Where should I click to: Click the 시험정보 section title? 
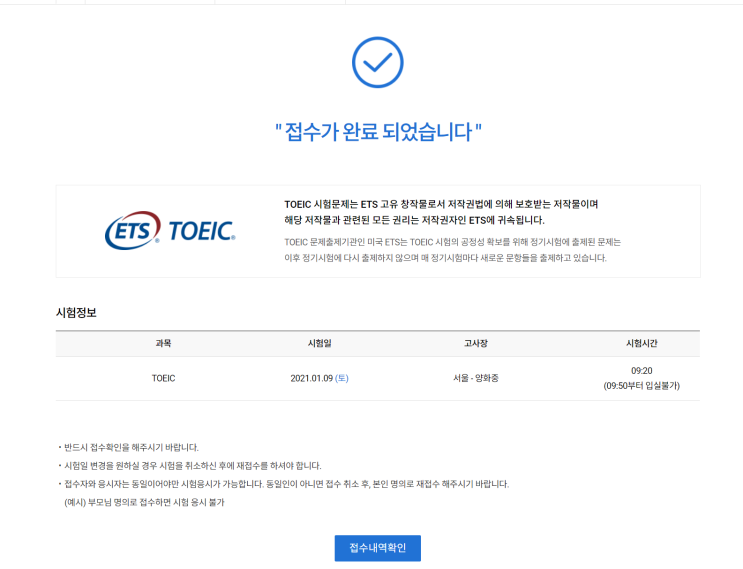tap(76, 313)
